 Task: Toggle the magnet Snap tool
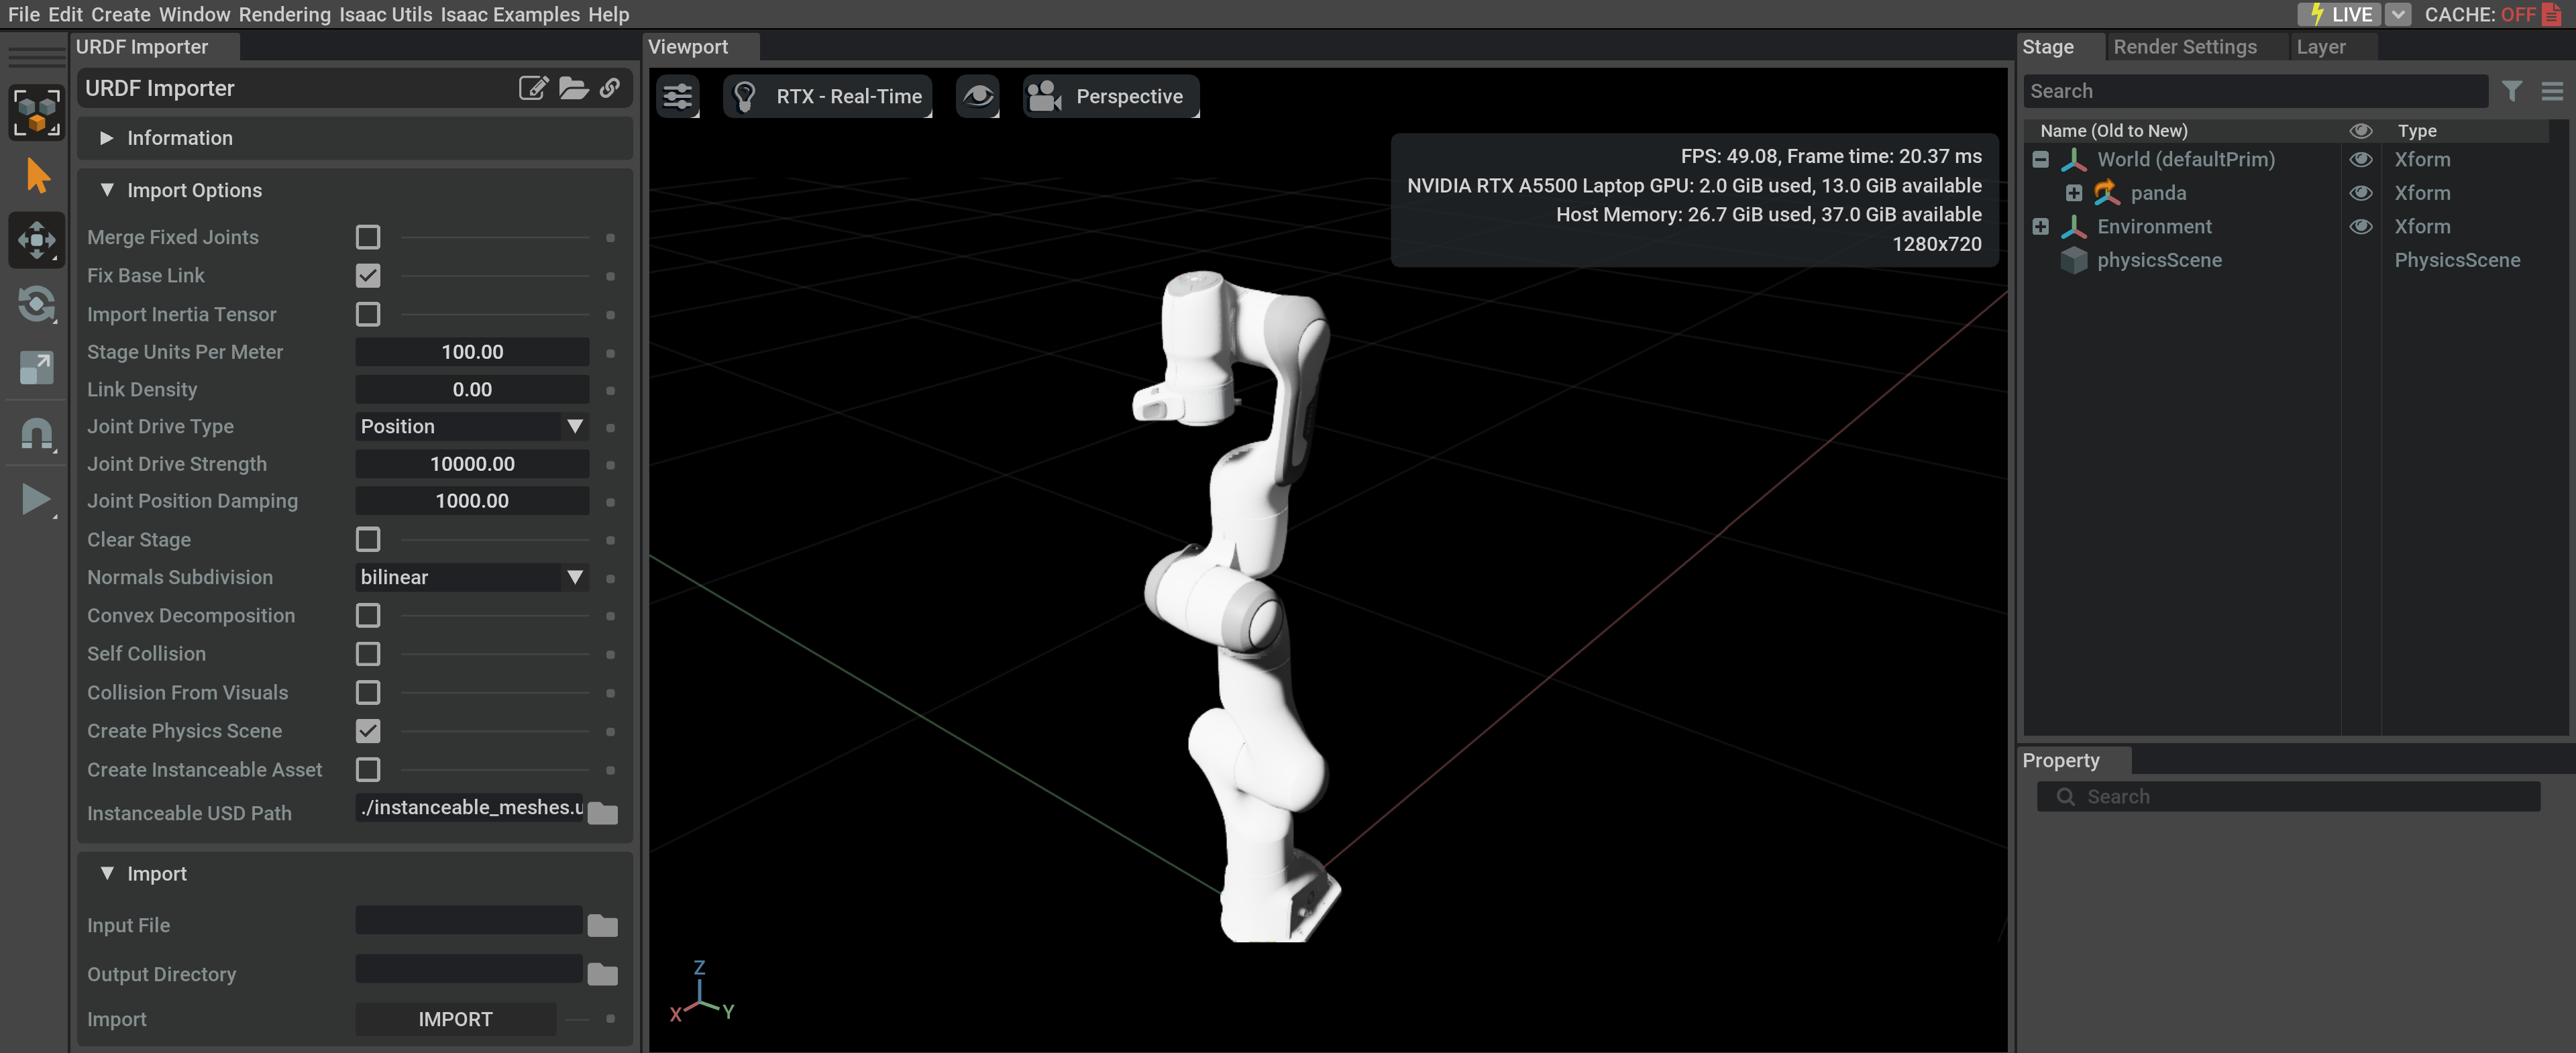click(37, 433)
